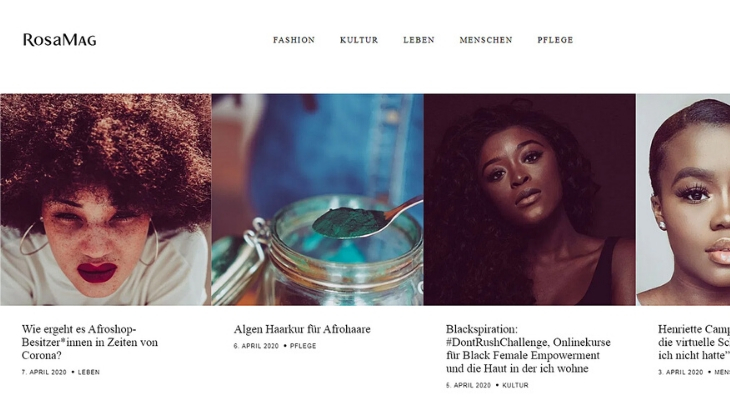Click the 3. April 2020 date label
The width and height of the screenshot is (730, 415).
681,372
